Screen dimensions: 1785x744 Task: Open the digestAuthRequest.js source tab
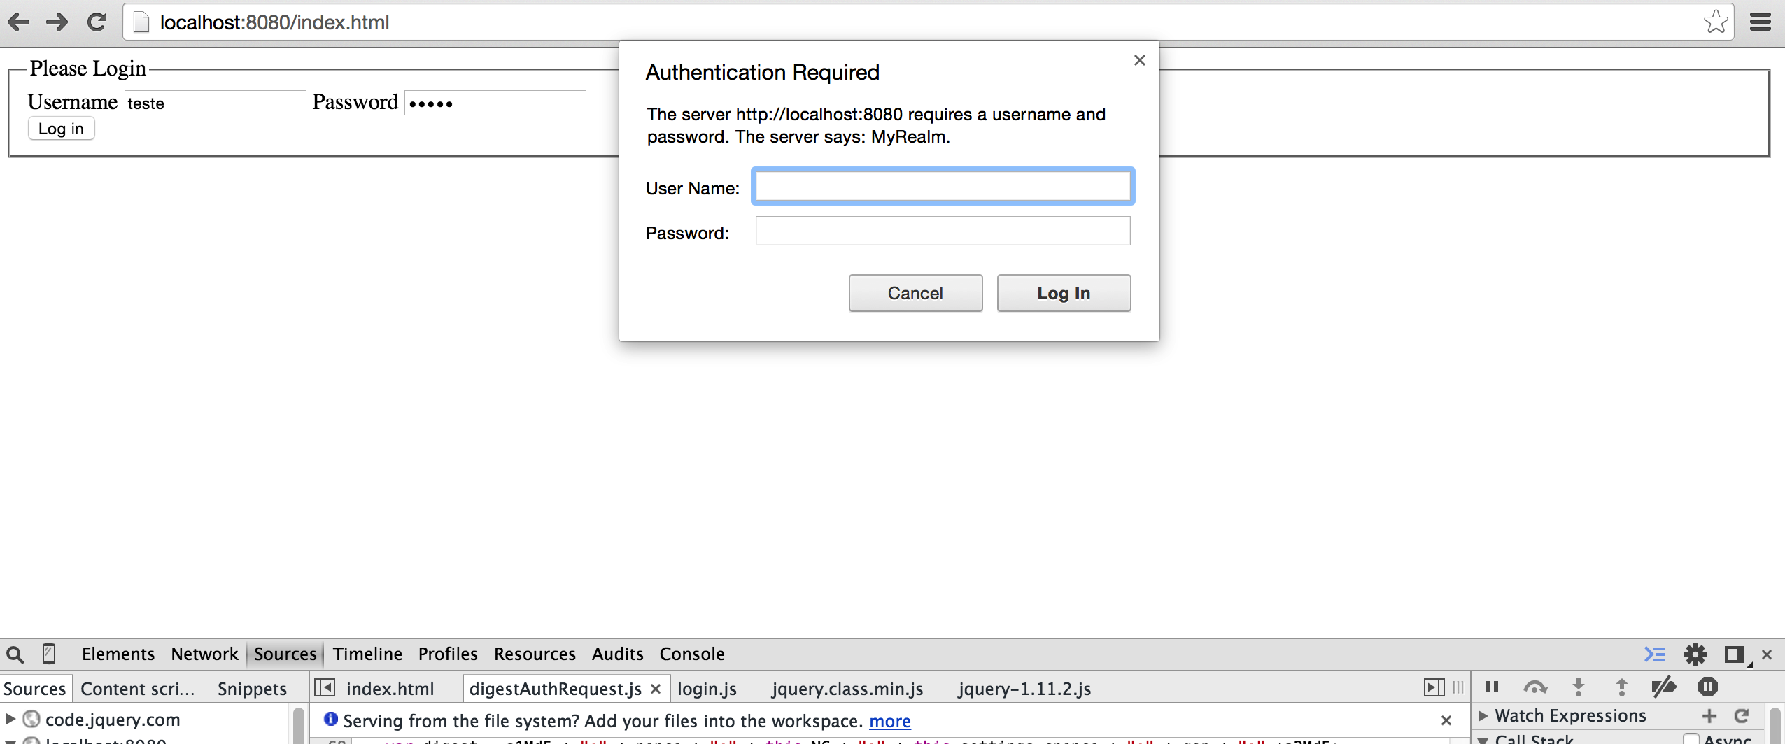click(562, 688)
